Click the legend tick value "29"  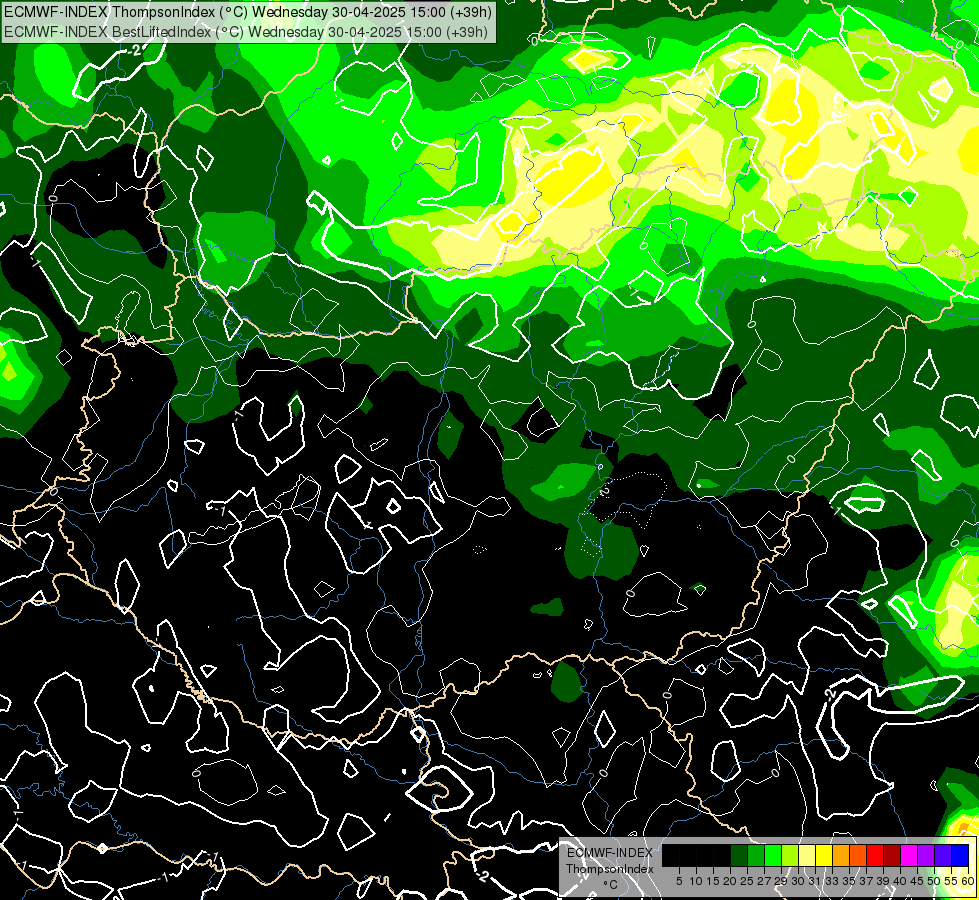coord(781,881)
